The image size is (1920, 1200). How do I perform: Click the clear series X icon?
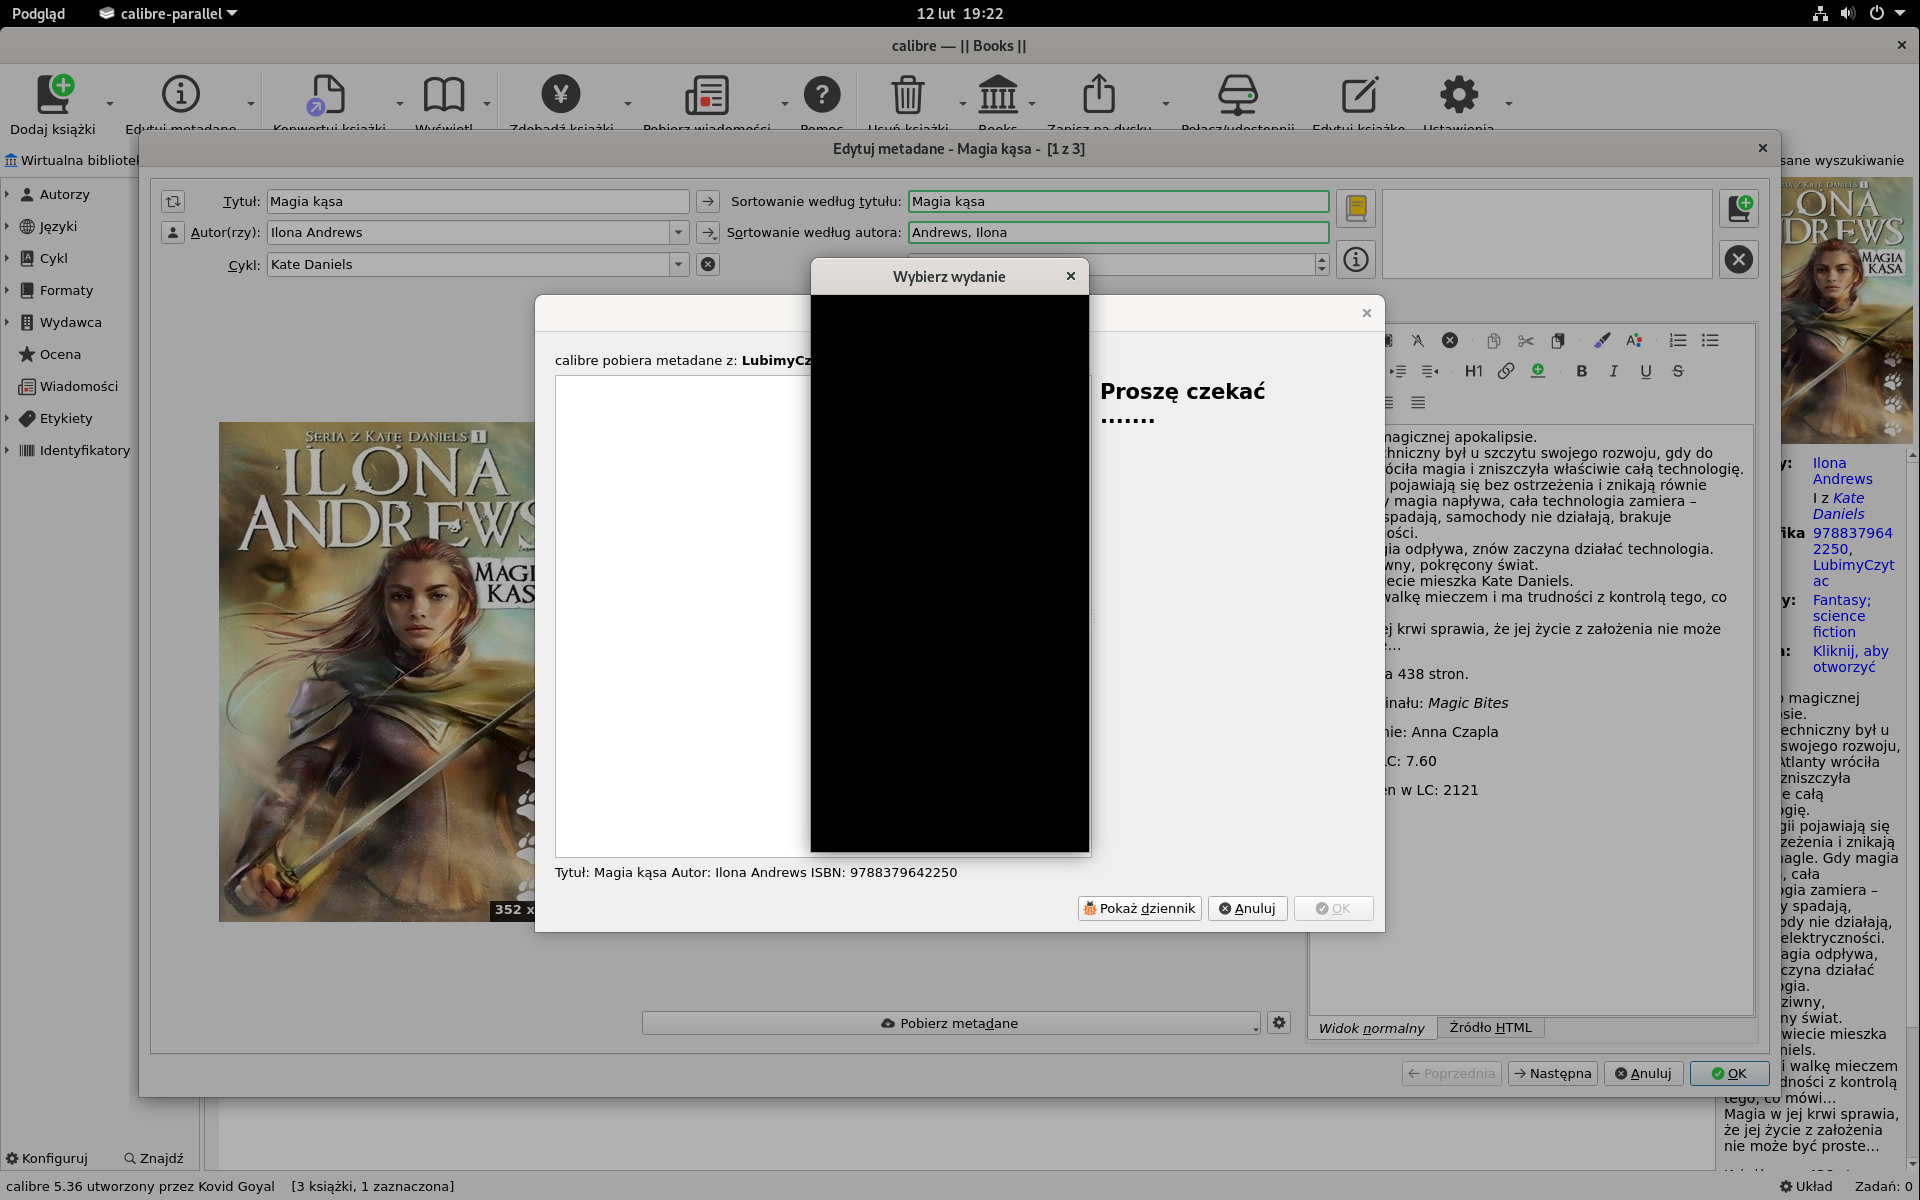[x=708, y=264]
